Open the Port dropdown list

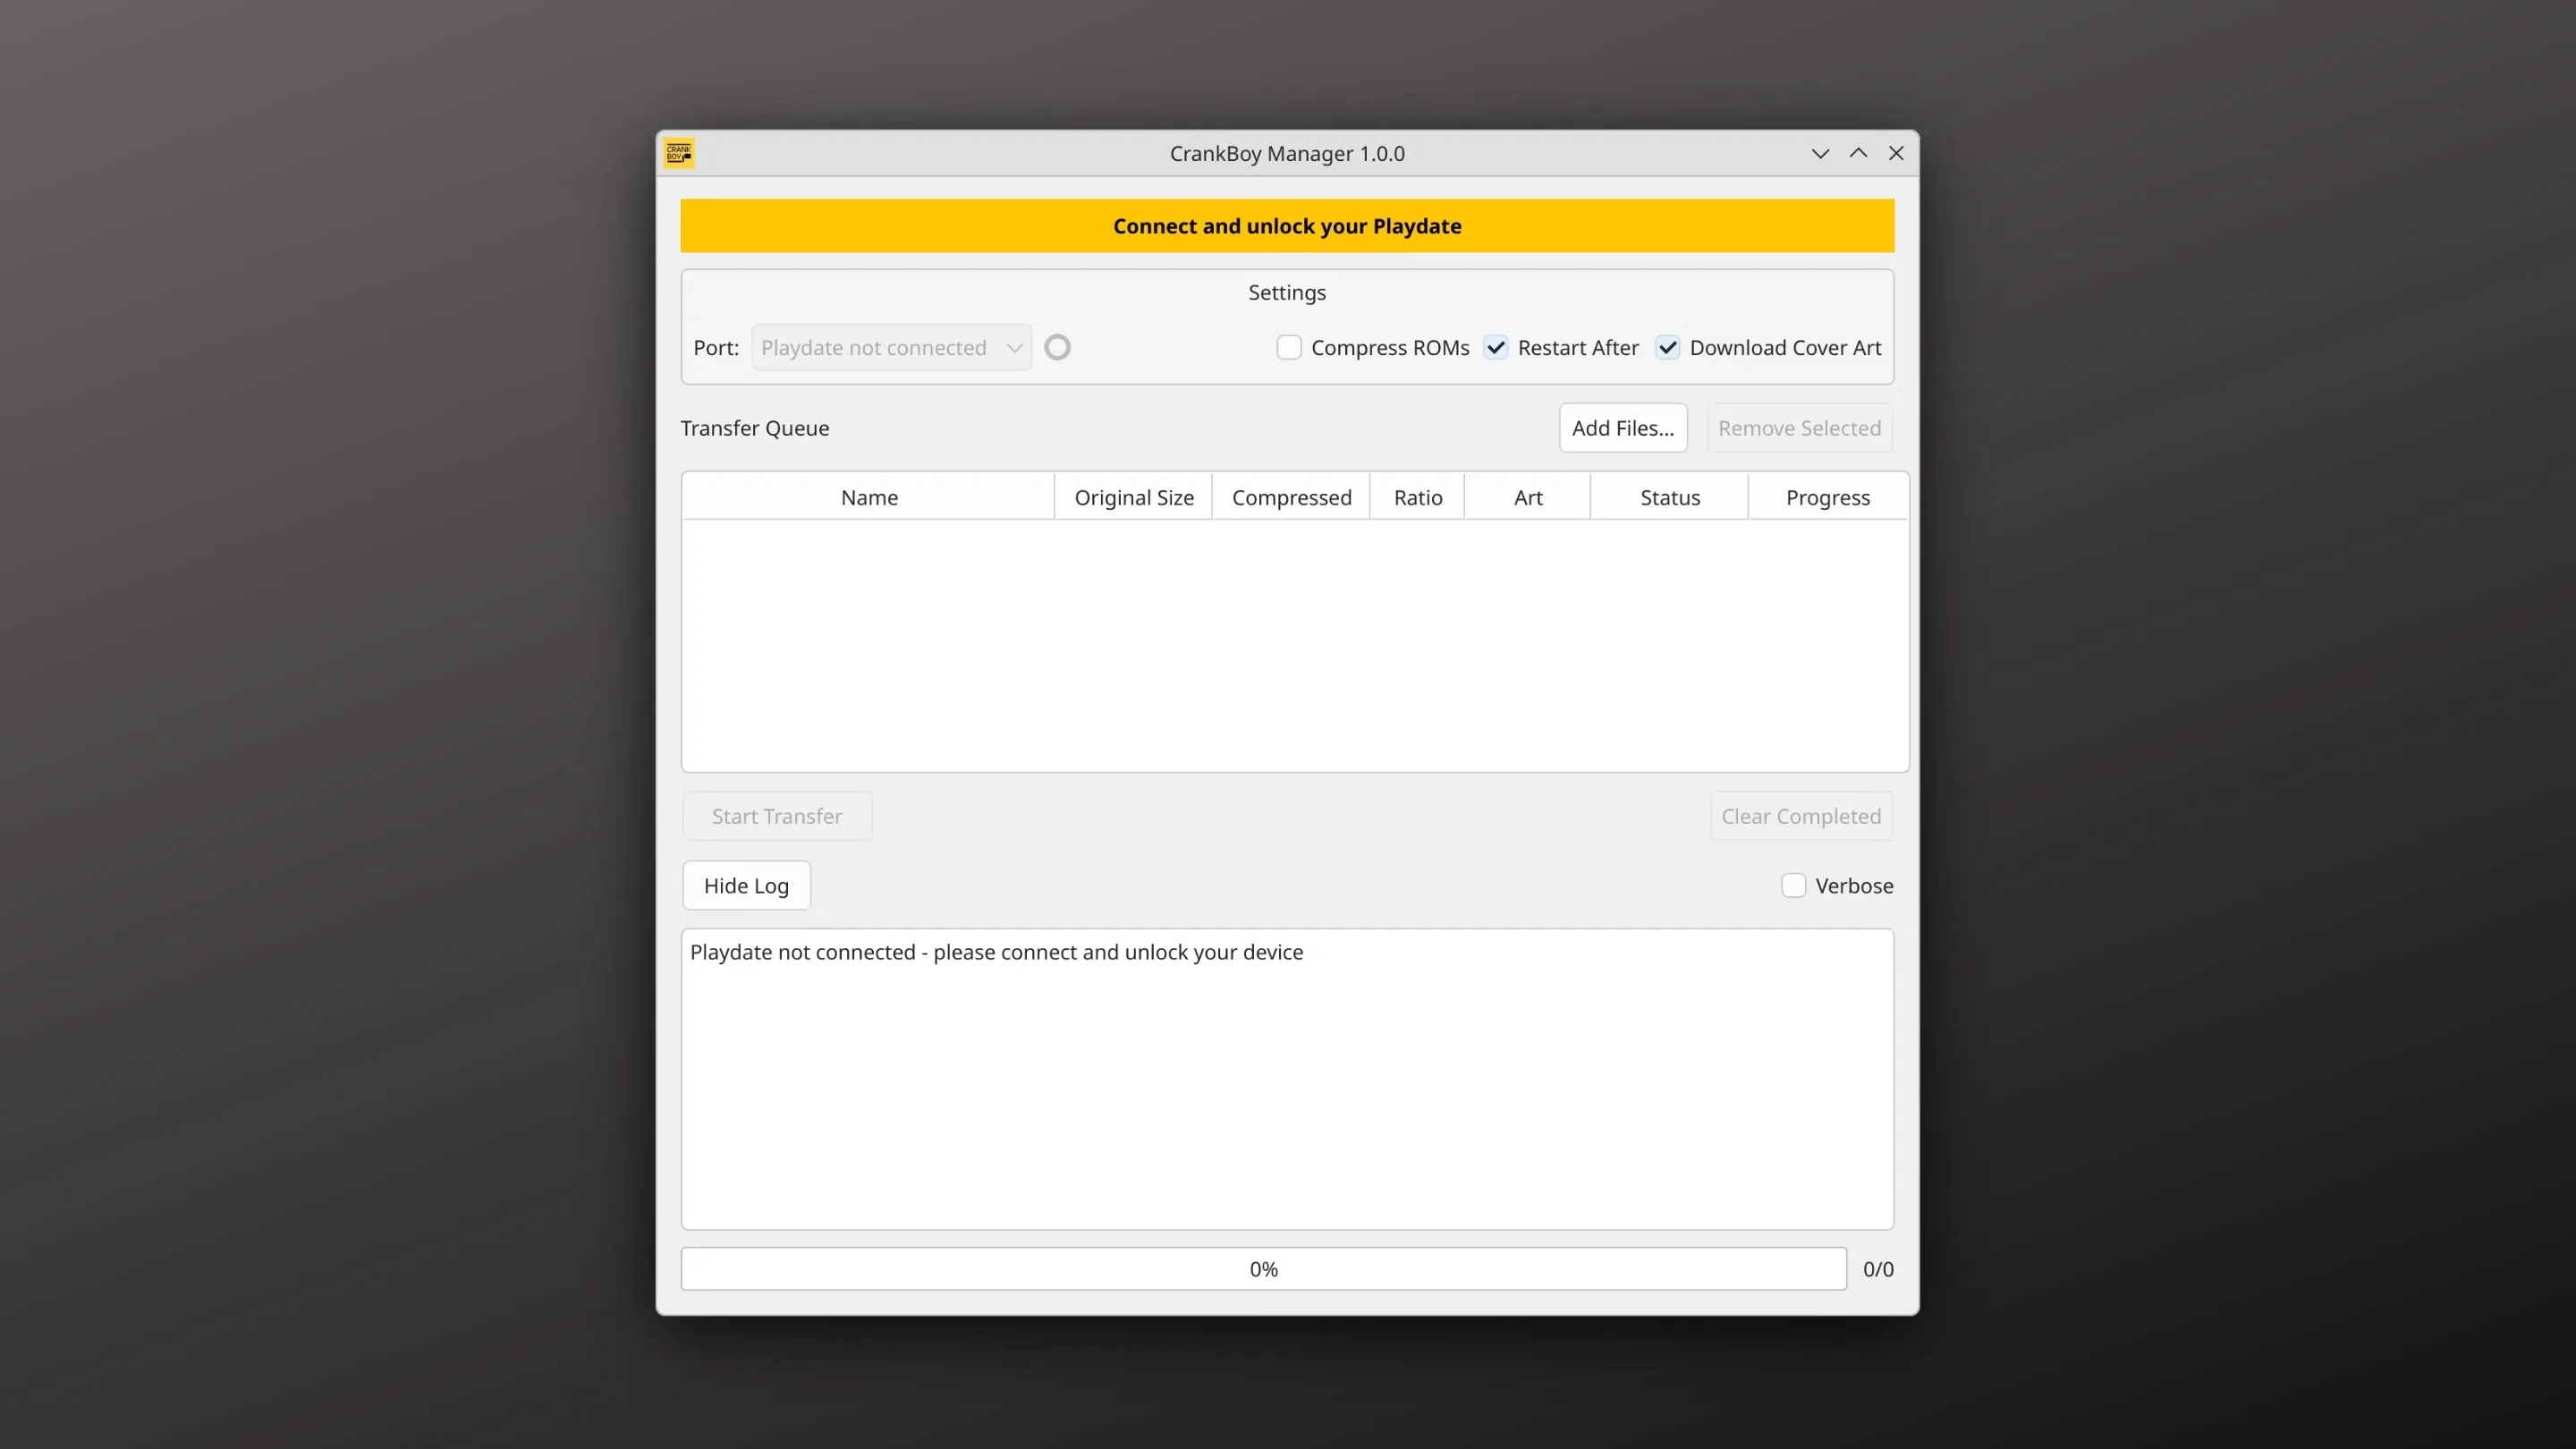891,347
